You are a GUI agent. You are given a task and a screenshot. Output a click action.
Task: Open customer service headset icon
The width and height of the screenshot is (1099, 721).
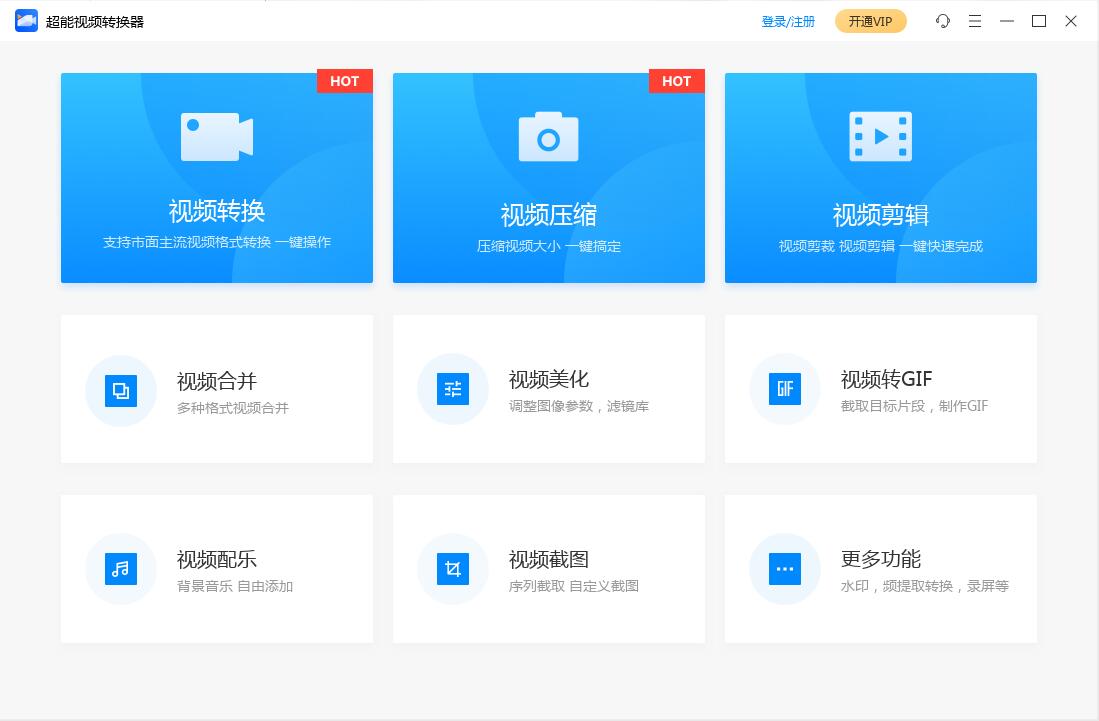tap(943, 21)
